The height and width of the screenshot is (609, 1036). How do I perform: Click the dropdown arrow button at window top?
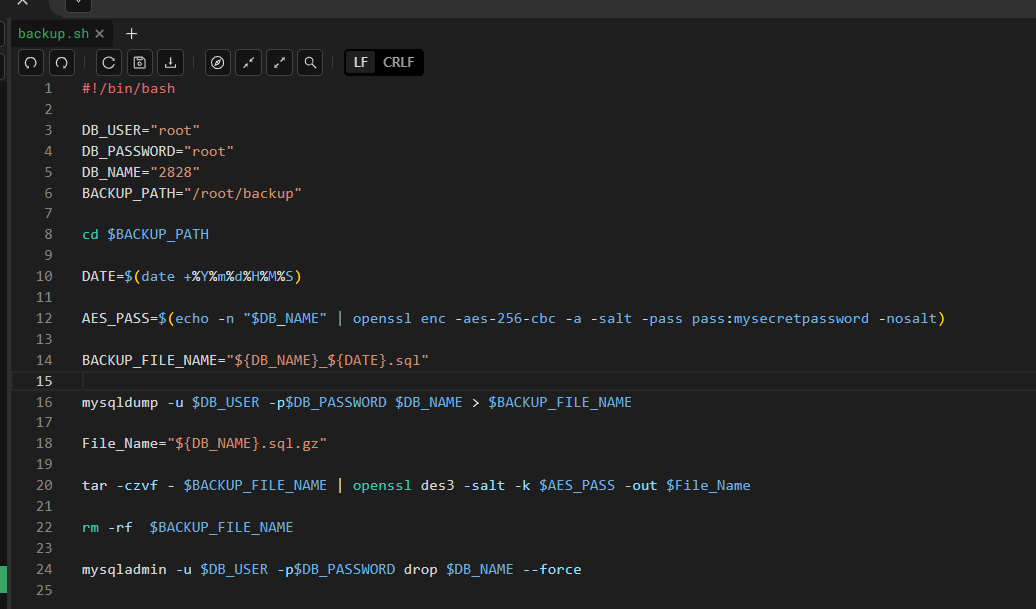[78, 4]
